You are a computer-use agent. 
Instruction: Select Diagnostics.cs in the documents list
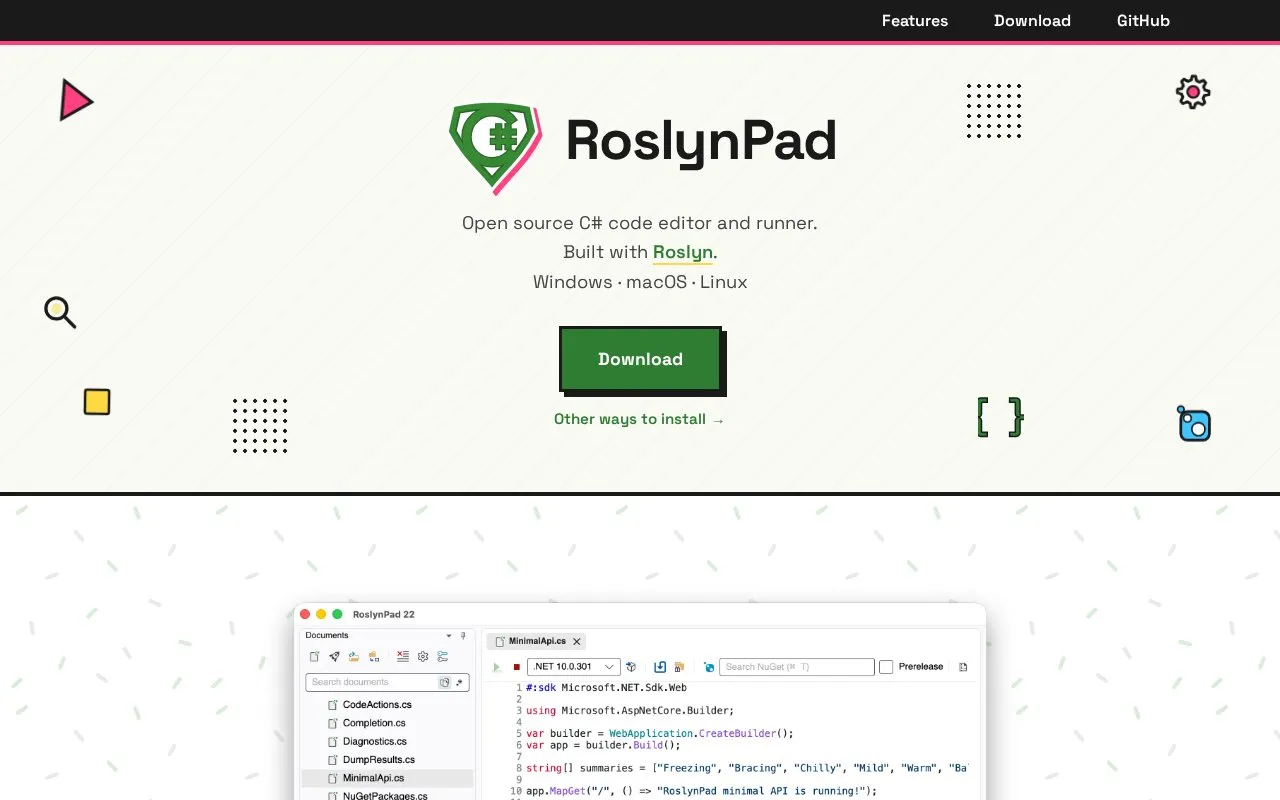(387, 742)
